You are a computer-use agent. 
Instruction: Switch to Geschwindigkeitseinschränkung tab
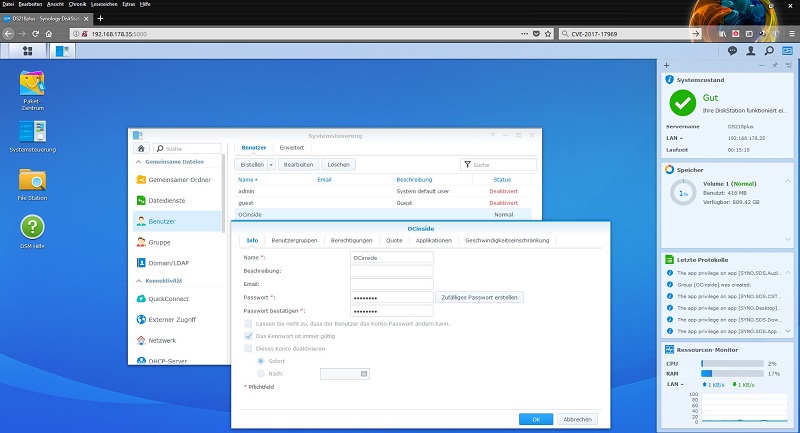[x=507, y=240]
